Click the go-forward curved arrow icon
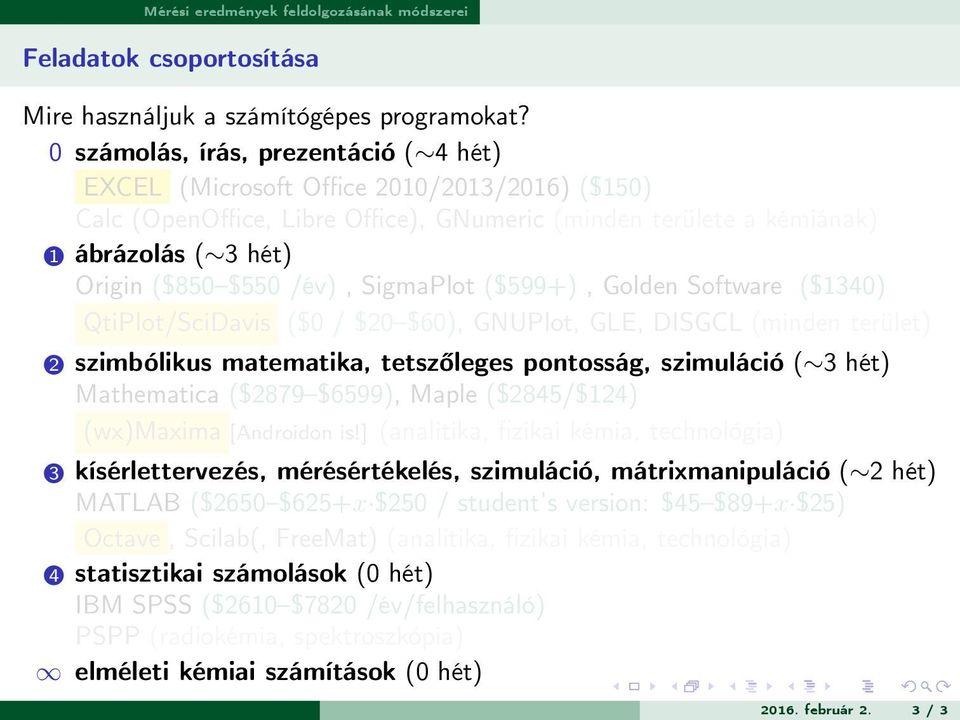960x720 pixels. [x=943, y=686]
